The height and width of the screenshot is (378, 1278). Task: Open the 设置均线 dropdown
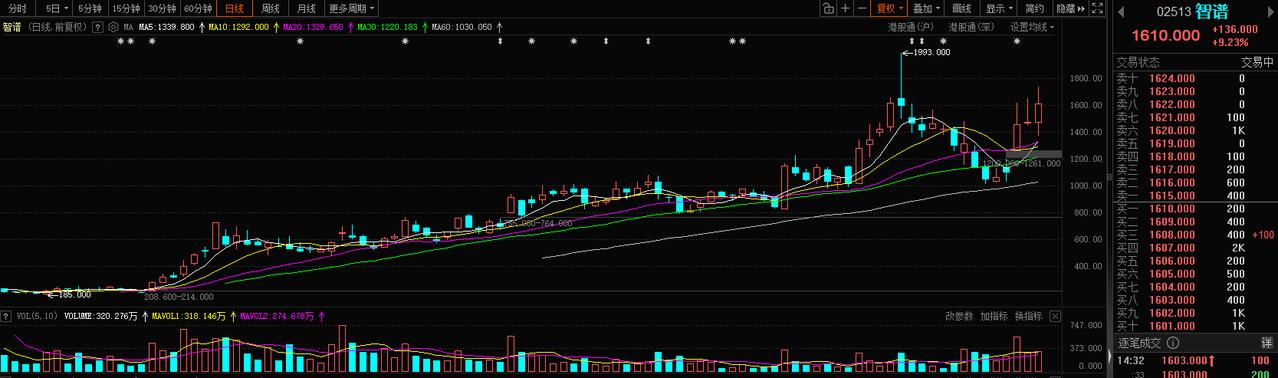click(x=1033, y=27)
